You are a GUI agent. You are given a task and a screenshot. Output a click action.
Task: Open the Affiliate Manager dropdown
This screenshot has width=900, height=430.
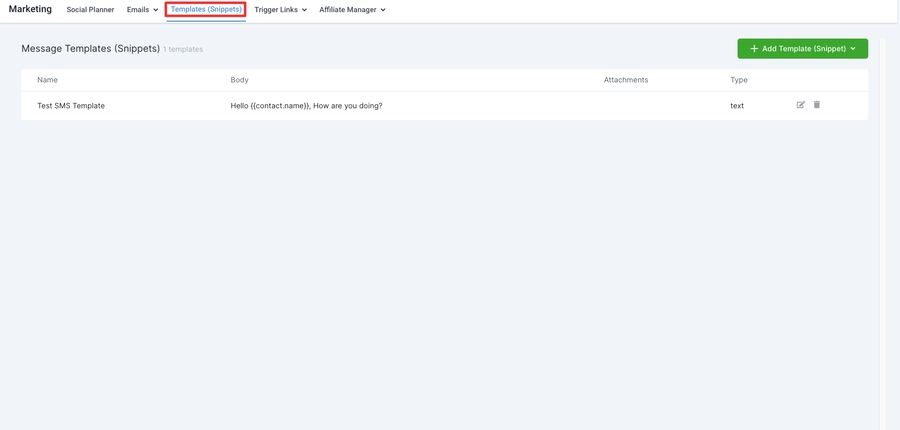click(x=352, y=10)
